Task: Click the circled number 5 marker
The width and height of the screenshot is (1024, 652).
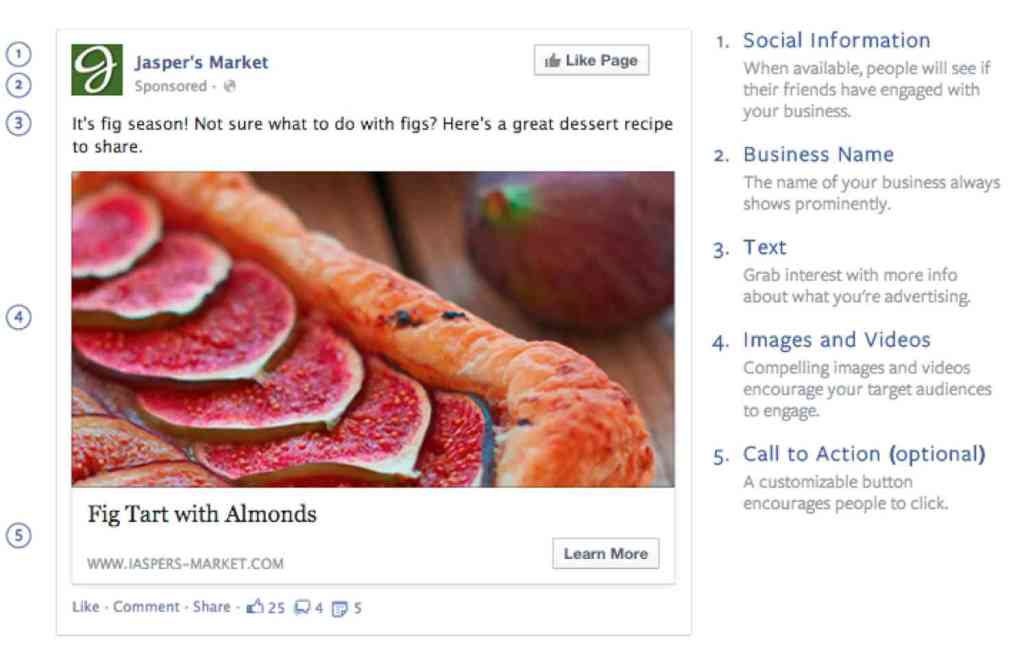Action: click(x=19, y=535)
